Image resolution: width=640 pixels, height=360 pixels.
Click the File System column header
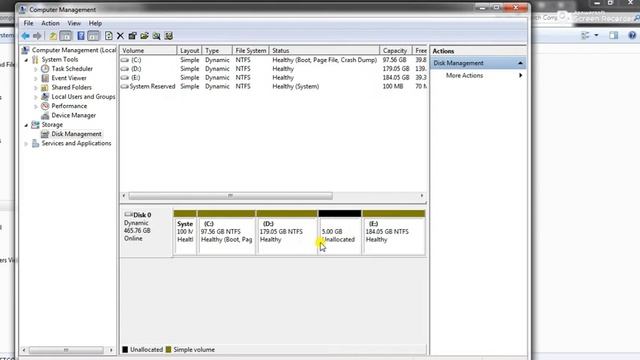(x=251, y=51)
